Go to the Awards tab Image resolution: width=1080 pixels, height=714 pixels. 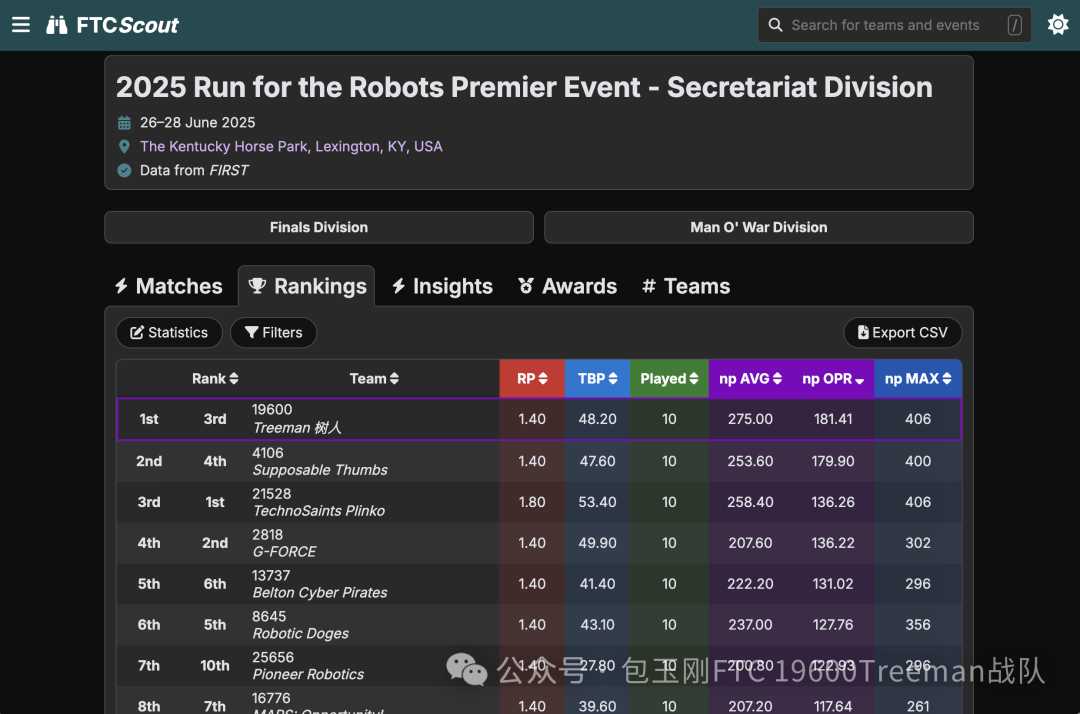click(567, 286)
